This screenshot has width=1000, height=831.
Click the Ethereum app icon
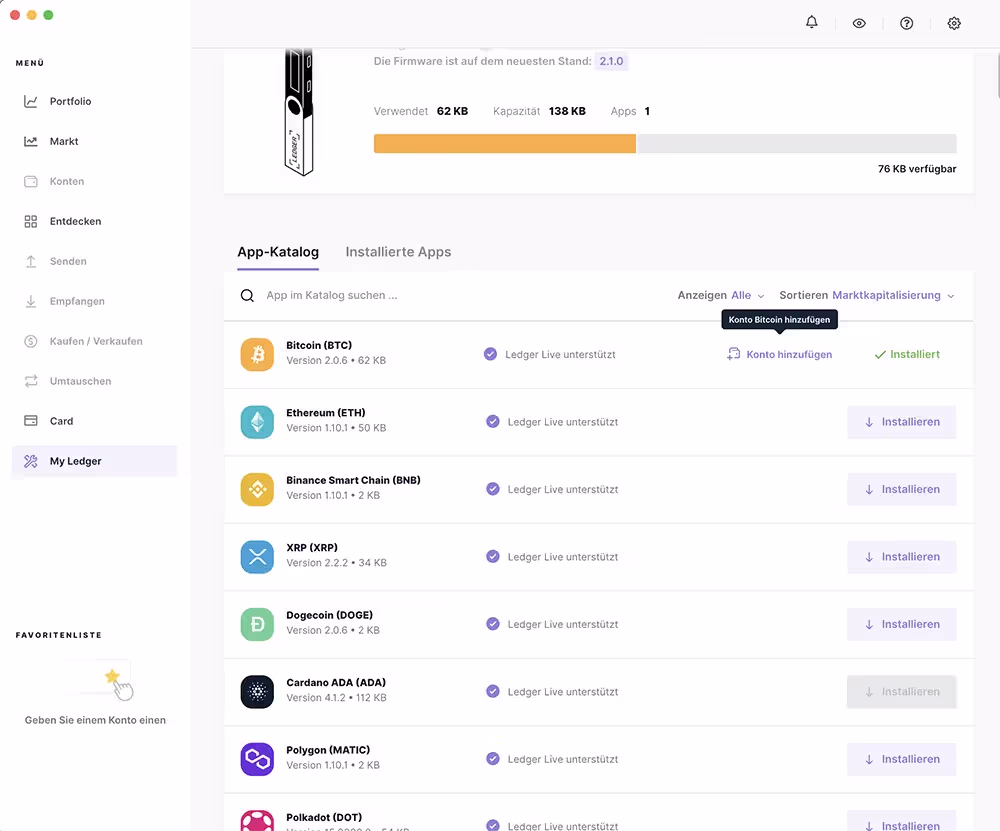pyautogui.click(x=257, y=422)
